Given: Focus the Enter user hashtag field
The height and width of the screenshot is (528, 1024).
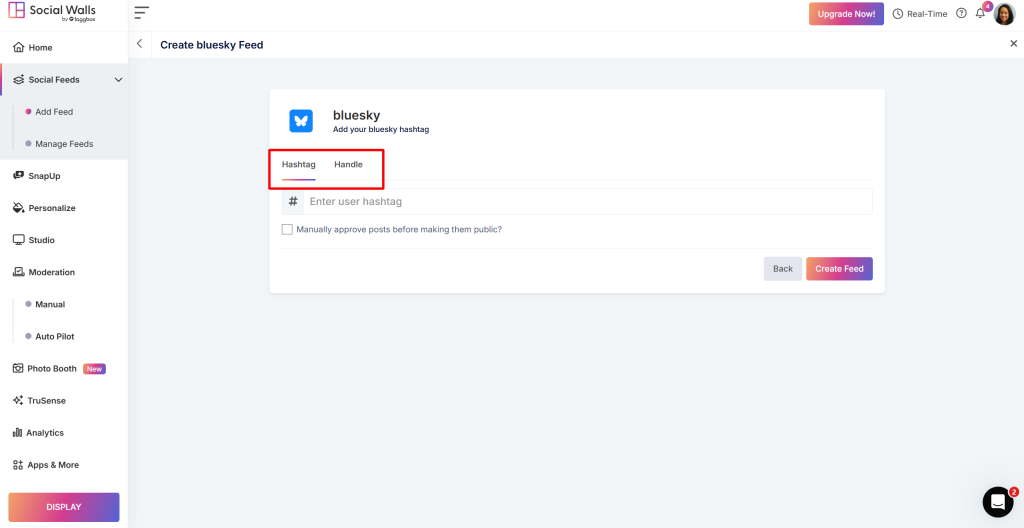Looking at the screenshot, I should pos(588,202).
